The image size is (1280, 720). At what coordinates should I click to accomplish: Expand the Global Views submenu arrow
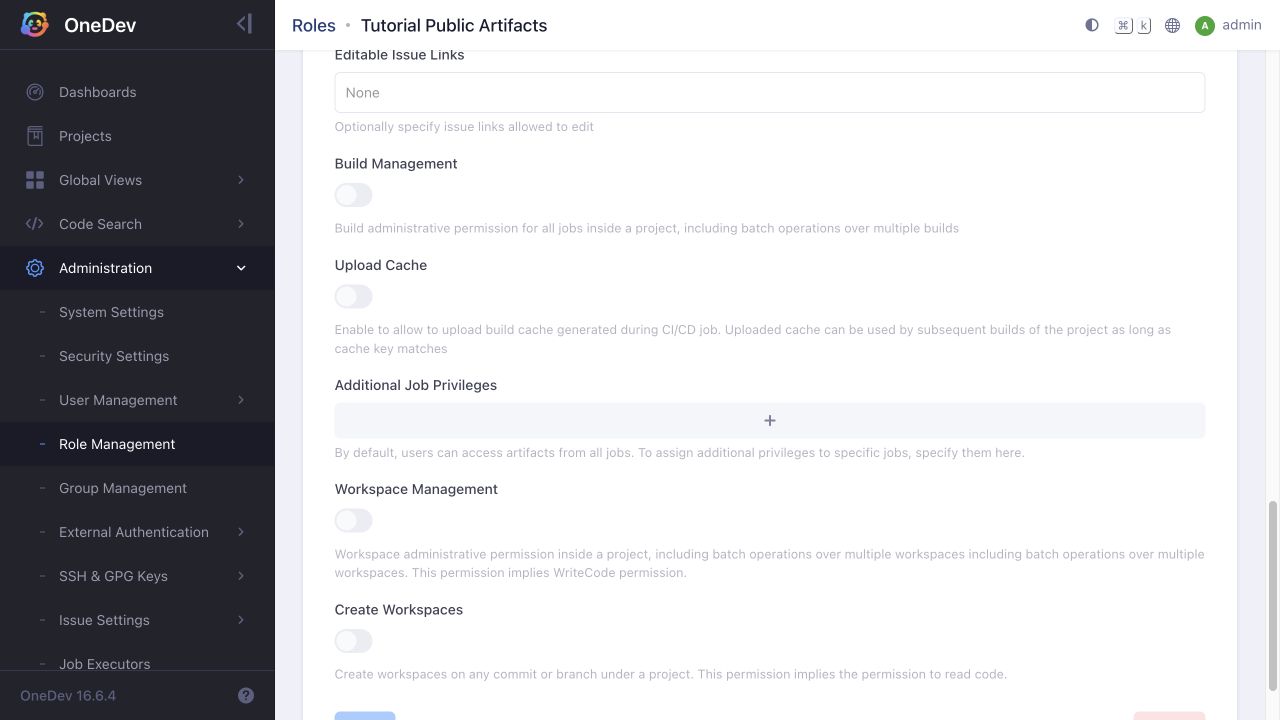coord(241,180)
